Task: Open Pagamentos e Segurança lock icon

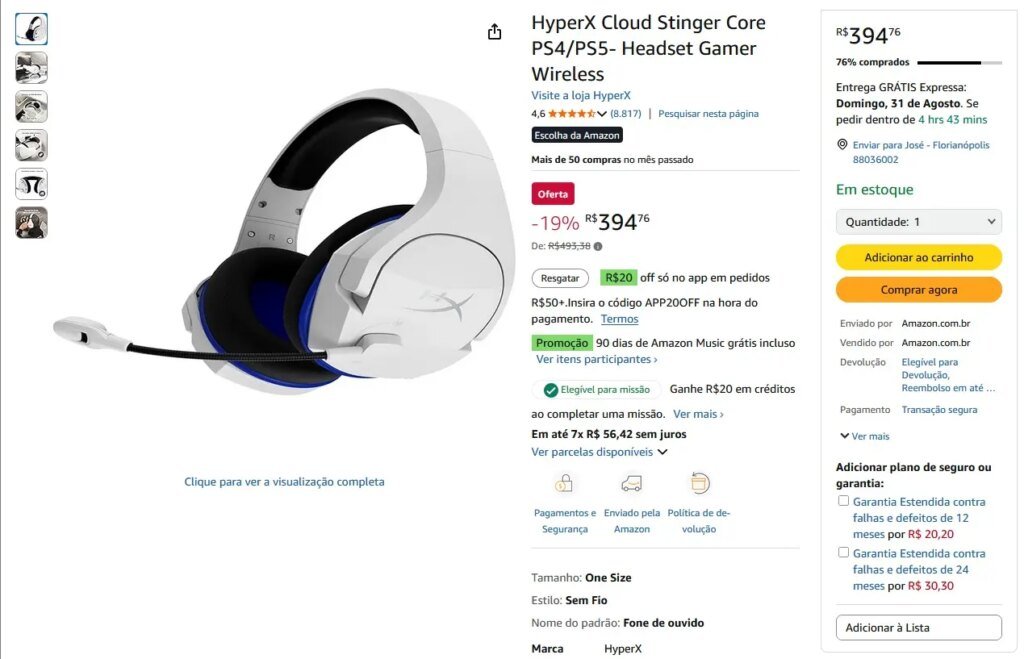Action: [x=564, y=483]
